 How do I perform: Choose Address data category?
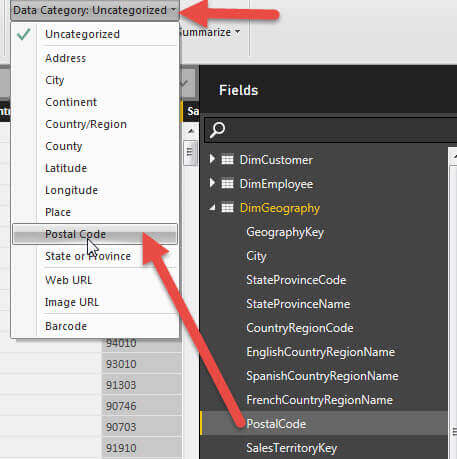click(95, 58)
